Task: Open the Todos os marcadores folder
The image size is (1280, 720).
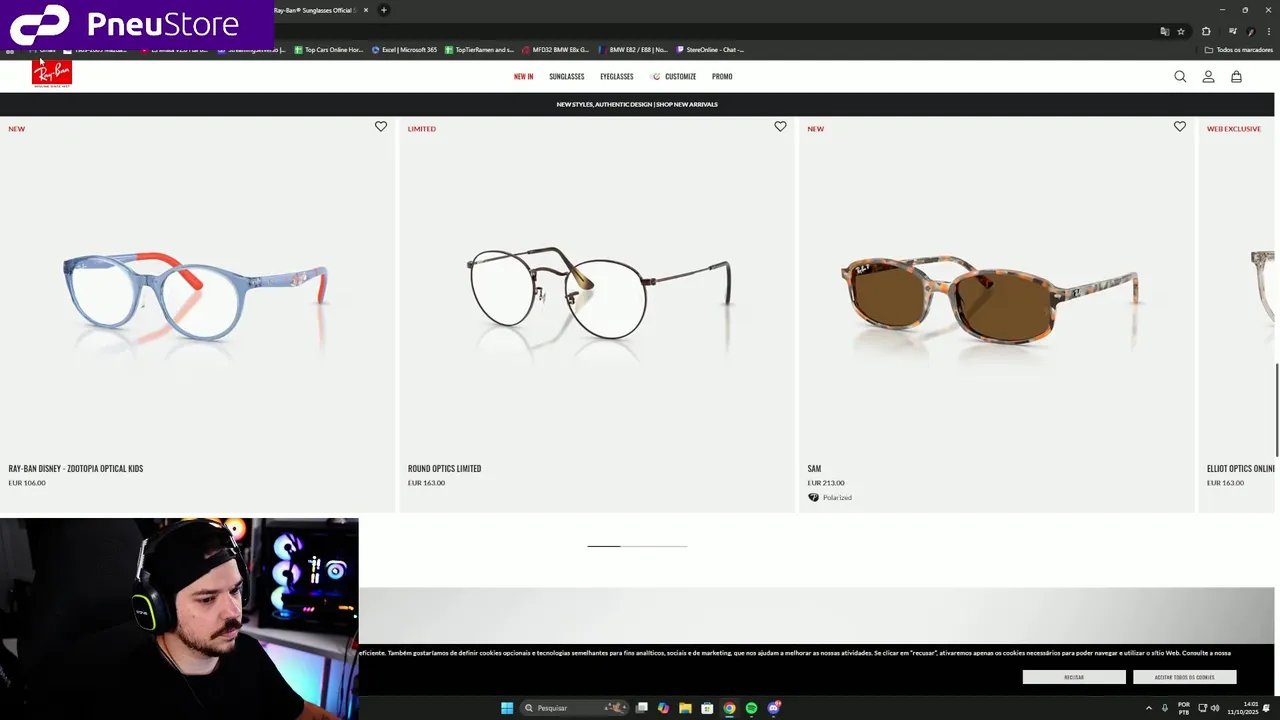Action: (1239, 49)
